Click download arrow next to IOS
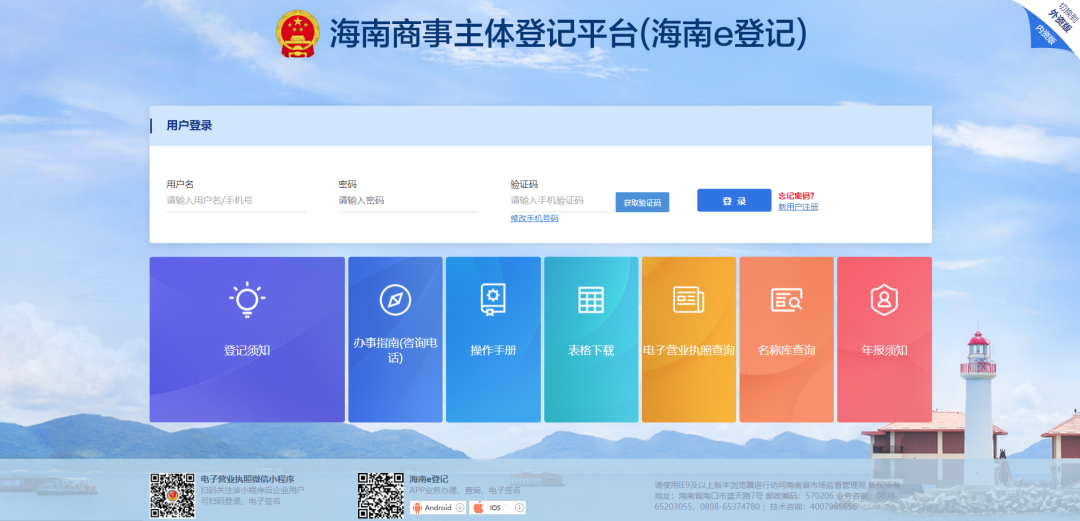Viewport: 1080px width, 521px height. coord(519,508)
